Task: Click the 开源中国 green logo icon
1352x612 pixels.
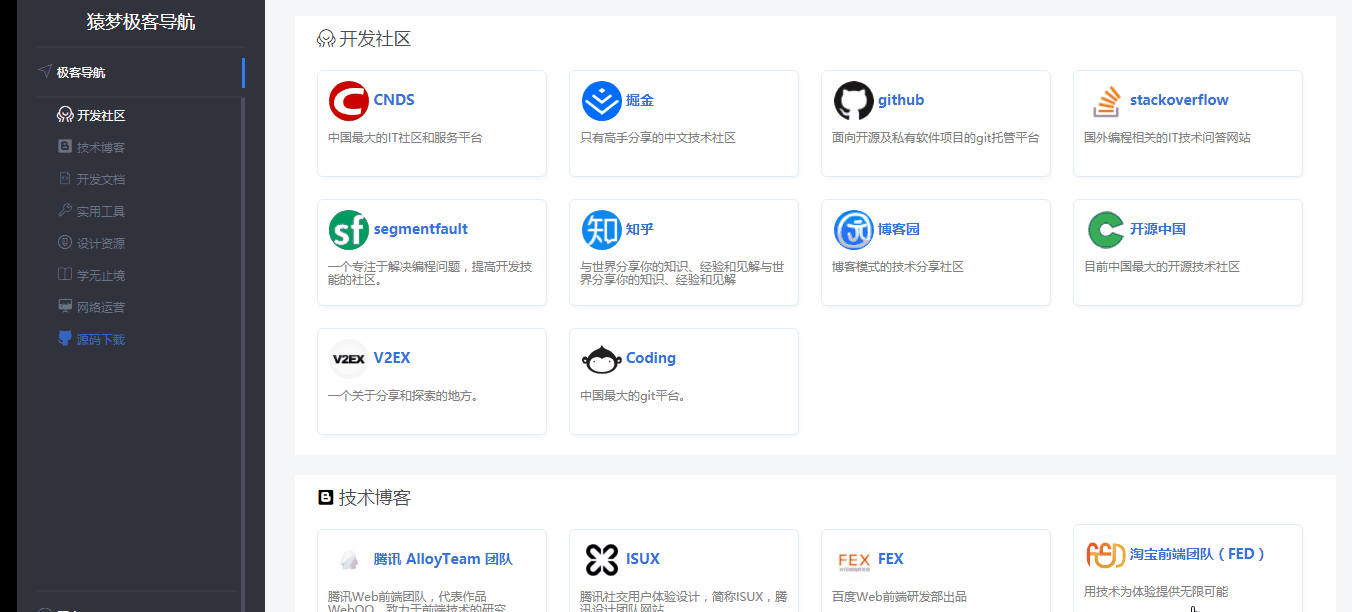Action: 1105,230
